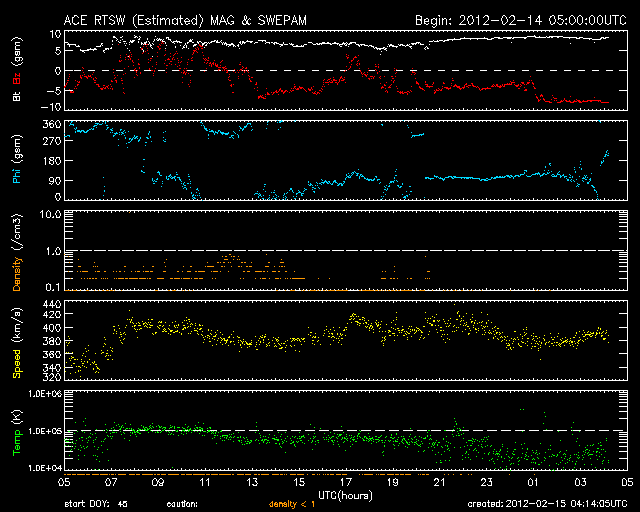Screen dimensions: 640x512
Task: Click the '11' hour tick label
Action: [205, 483]
